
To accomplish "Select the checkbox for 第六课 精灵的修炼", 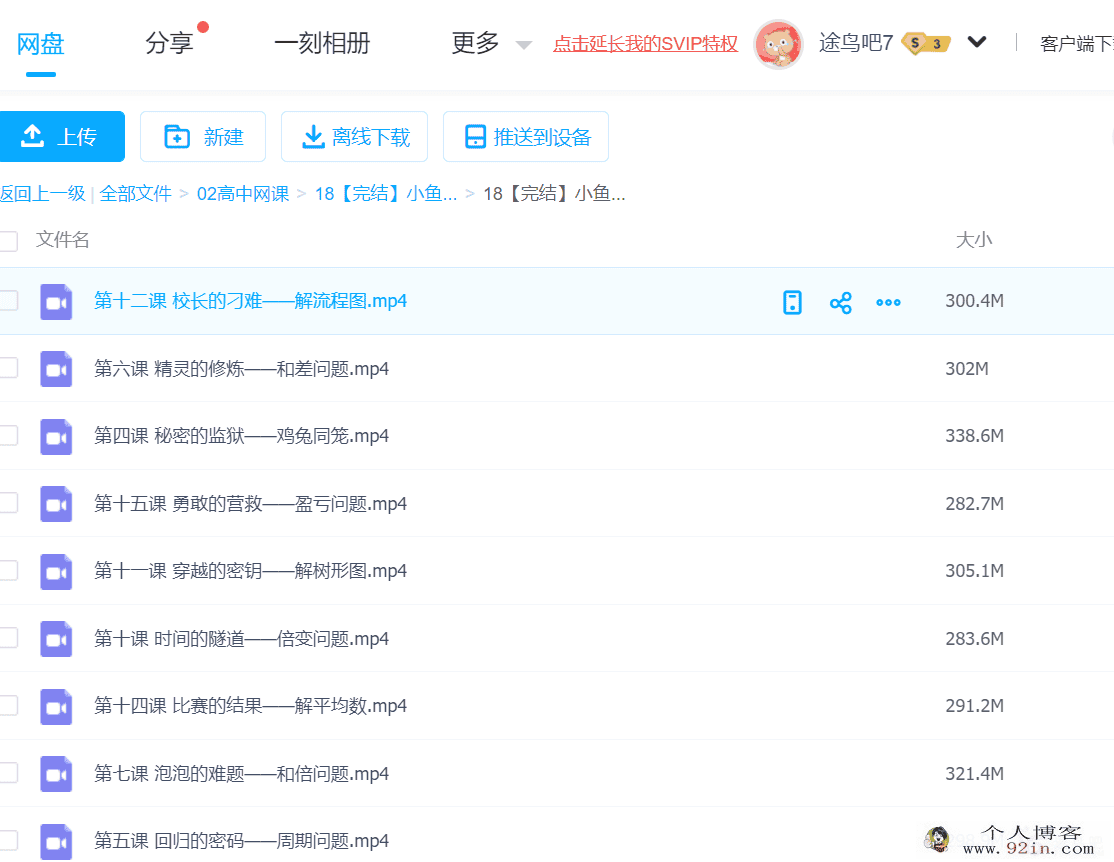I will pyautogui.click(x=8, y=368).
